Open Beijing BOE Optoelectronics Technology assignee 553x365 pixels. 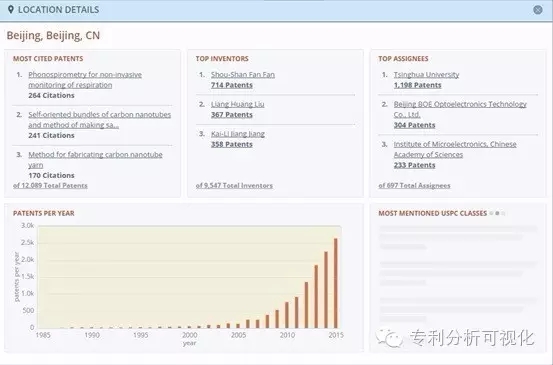(x=460, y=109)
